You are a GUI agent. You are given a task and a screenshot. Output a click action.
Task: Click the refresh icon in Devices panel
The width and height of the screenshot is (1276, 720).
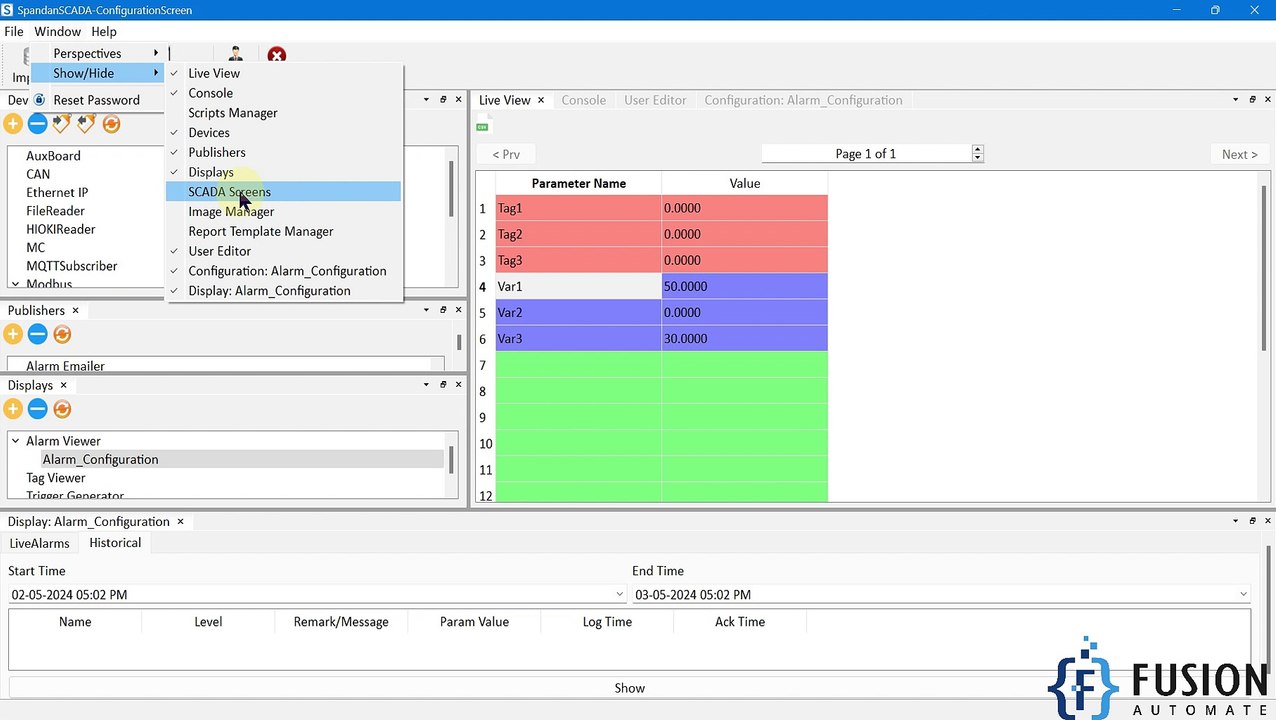tap(111, 124)
